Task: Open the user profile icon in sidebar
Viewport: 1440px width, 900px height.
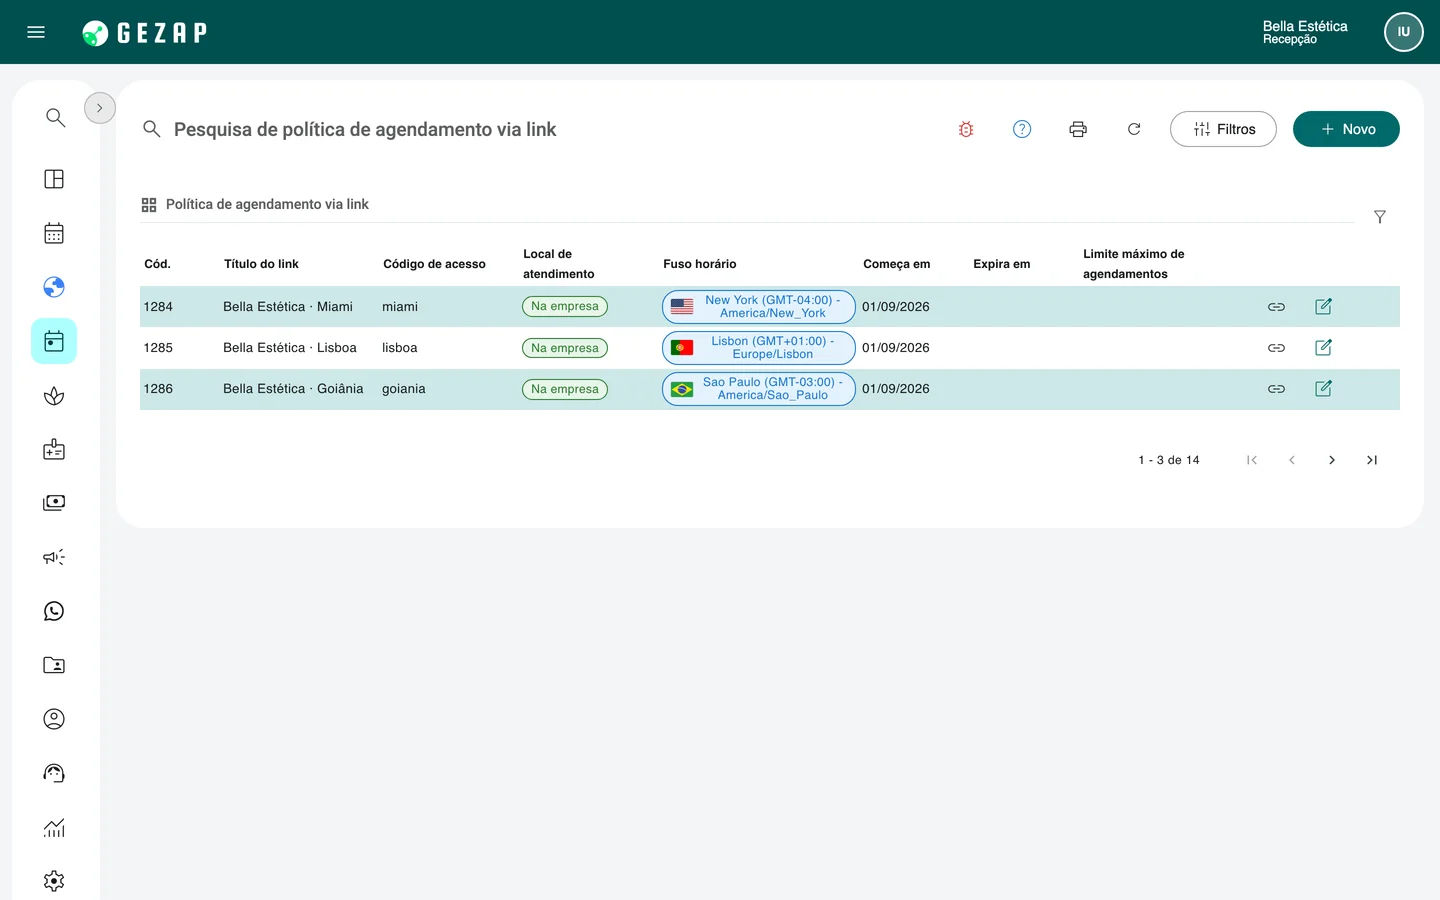Action: (x=54, y=719)
